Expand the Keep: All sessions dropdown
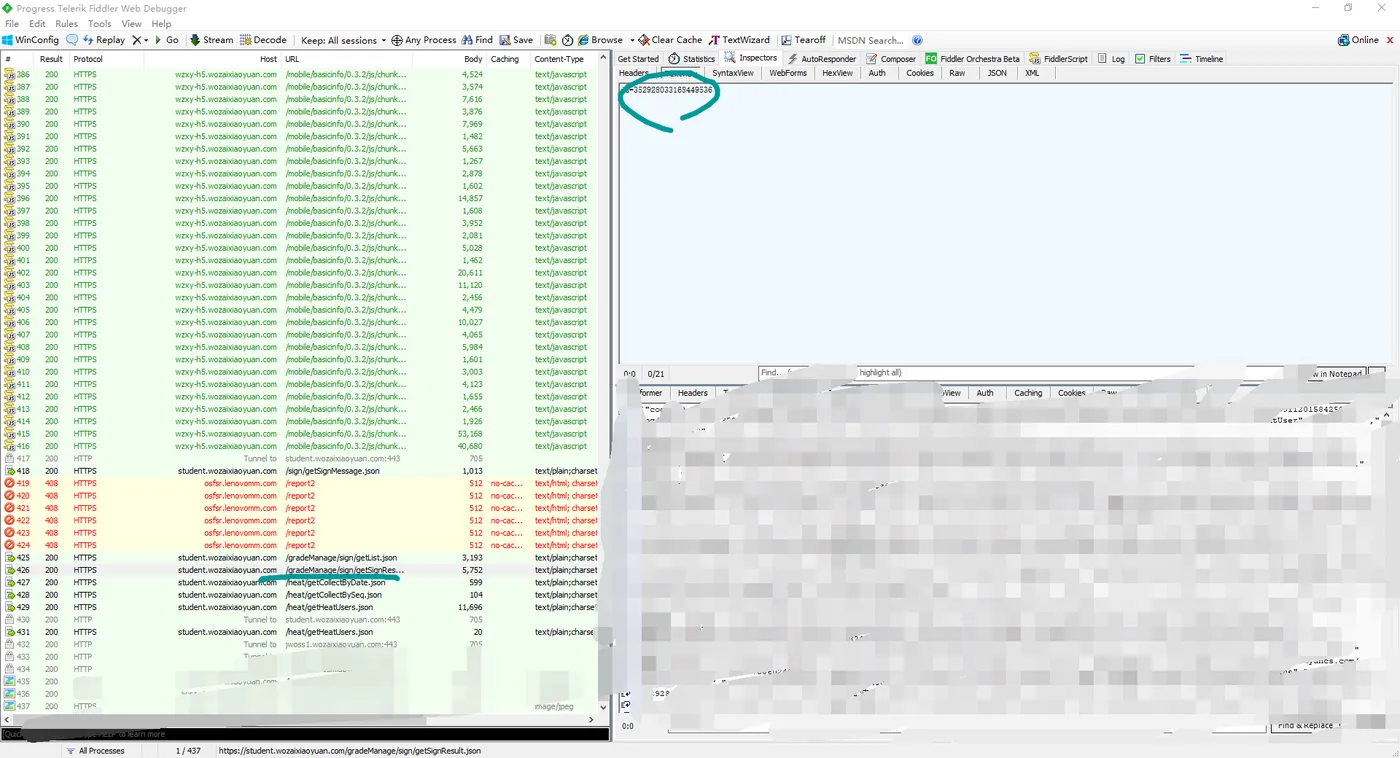Screen dimensions: 1400x758 (342, 40)
